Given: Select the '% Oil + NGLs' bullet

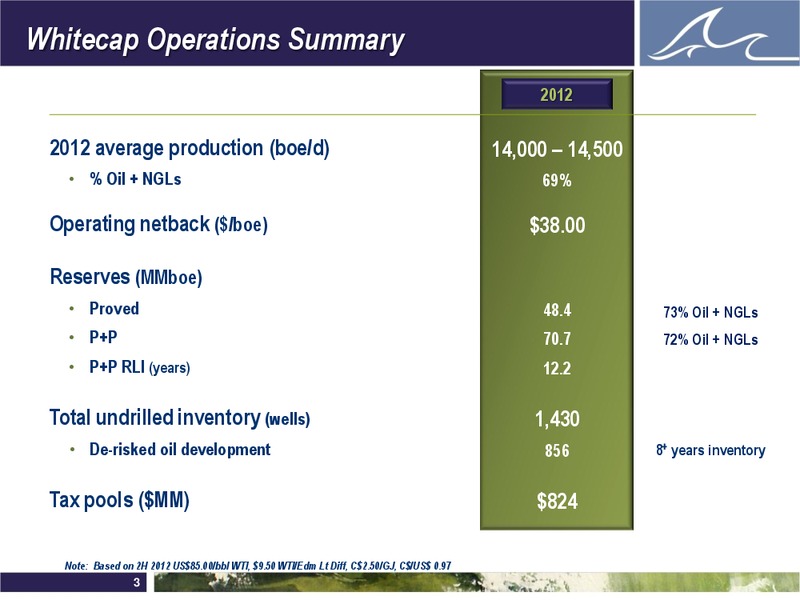Looking at the screenshot, I should [x=135, y=179].
